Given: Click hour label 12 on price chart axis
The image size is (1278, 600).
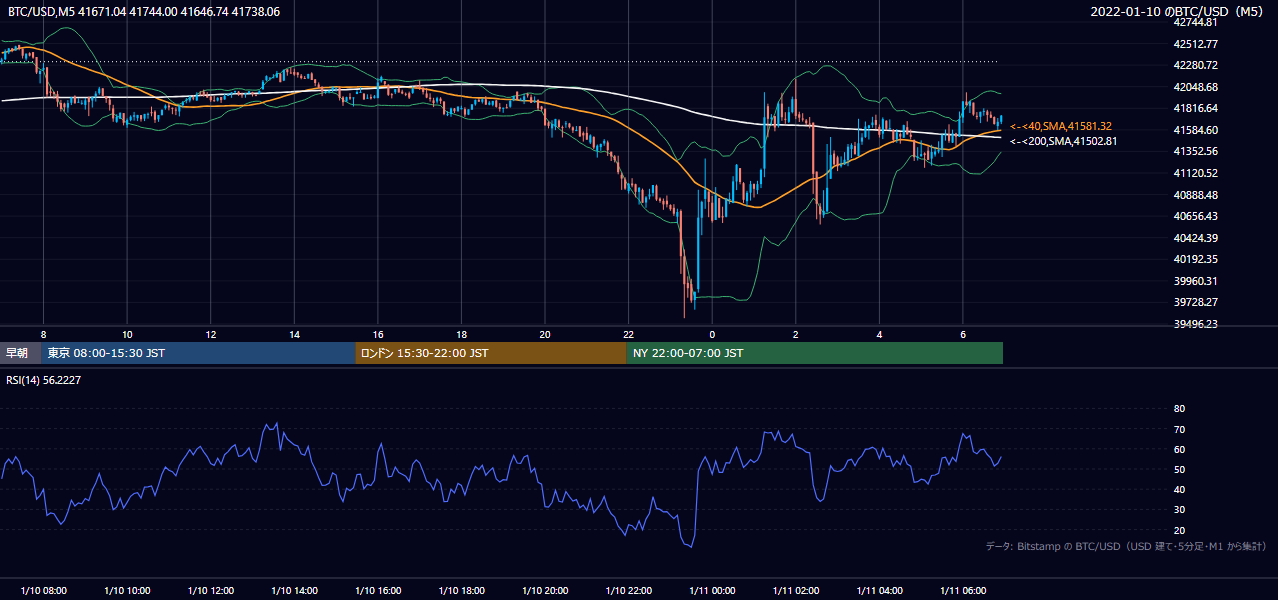Looking at the screenshot, I should click(211, 334).
